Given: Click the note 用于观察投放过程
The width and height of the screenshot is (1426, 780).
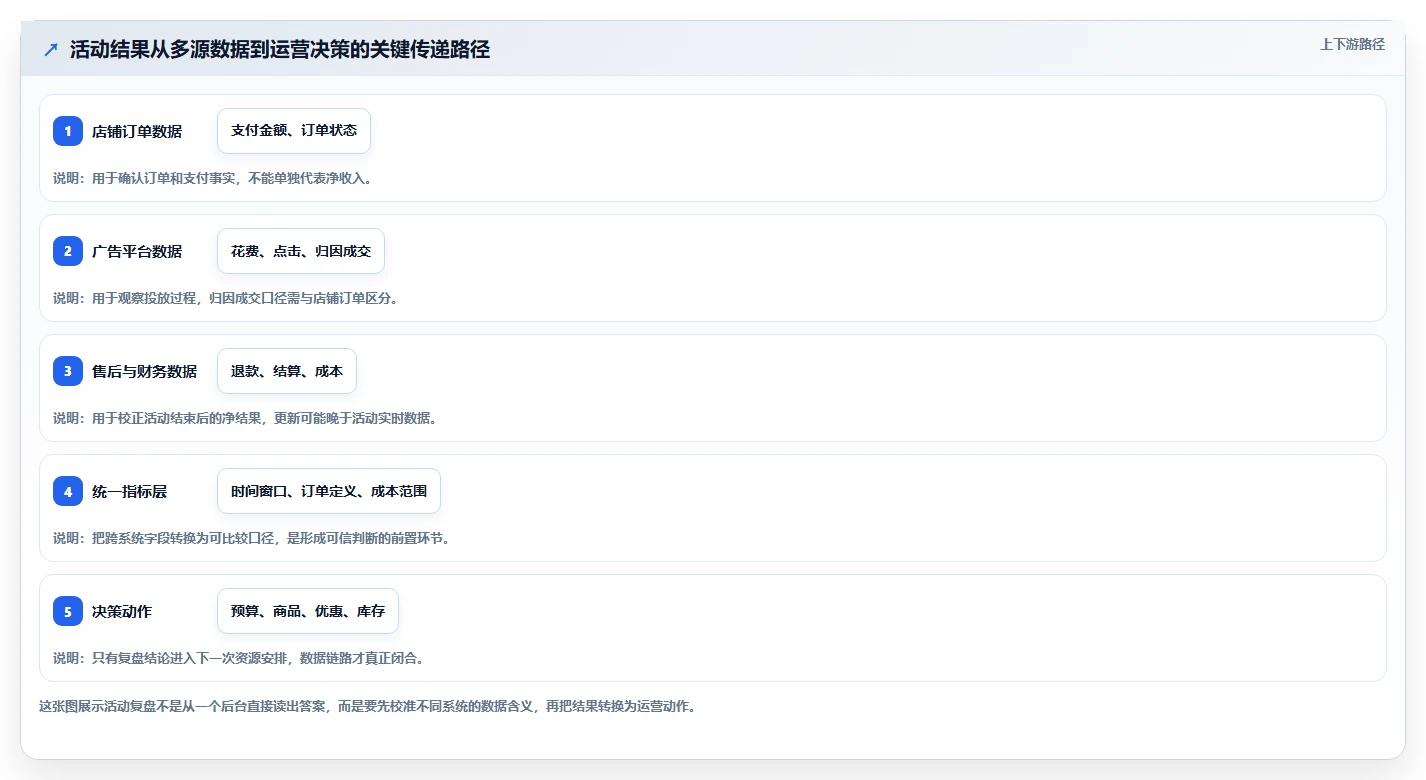Looking at the screenshot, I should point(145,298).
